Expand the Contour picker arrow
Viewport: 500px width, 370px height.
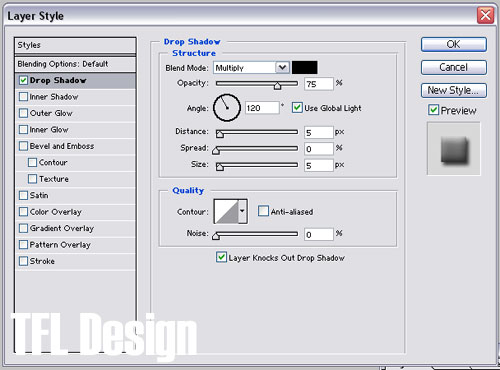click(242, 211)
